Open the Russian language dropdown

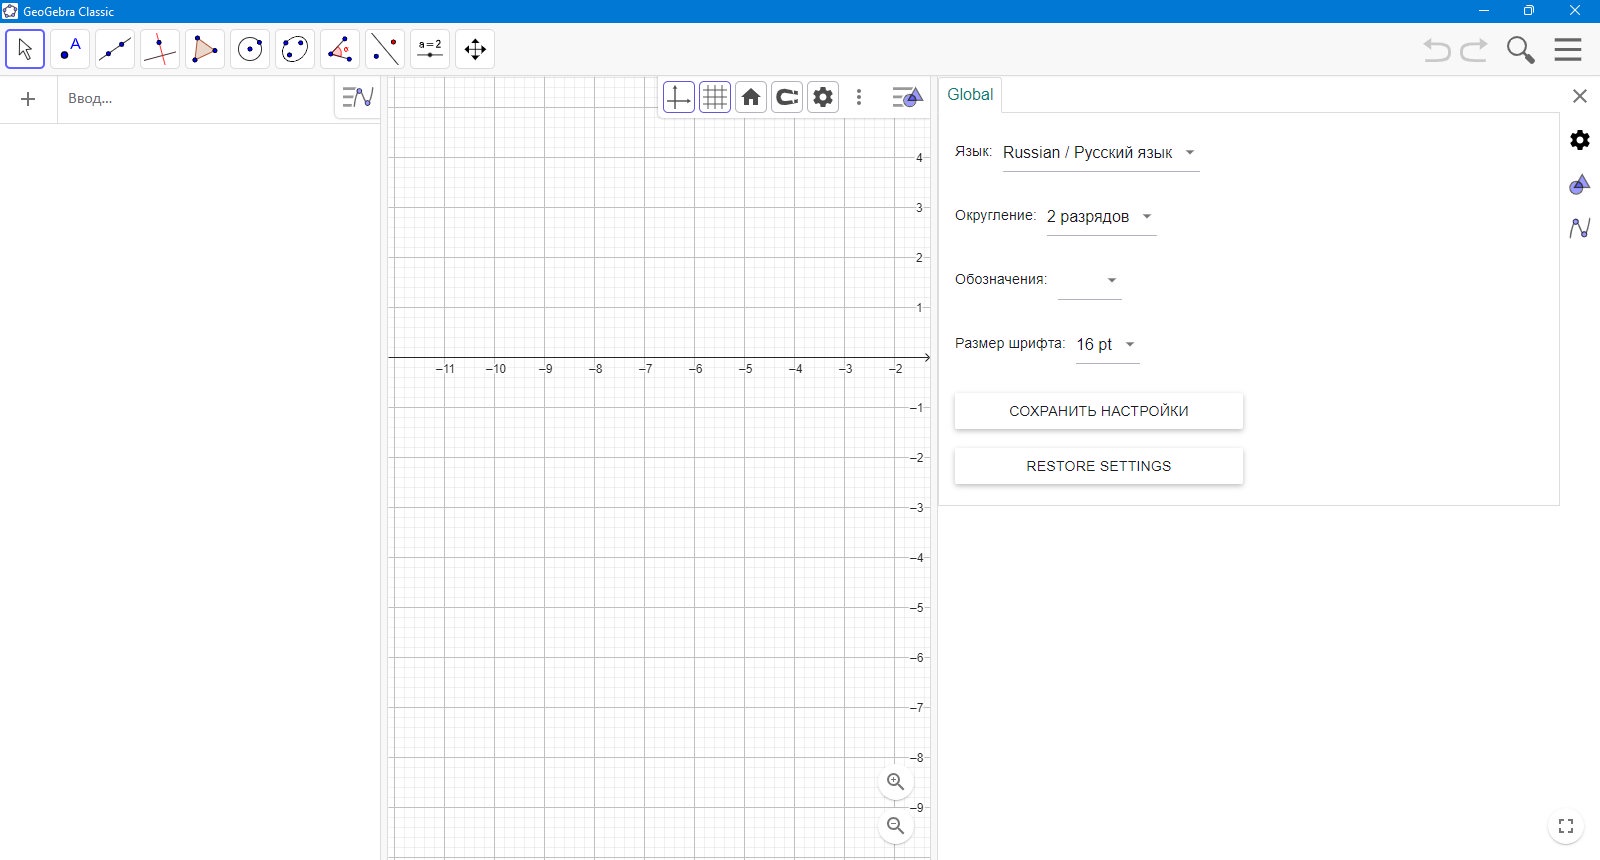coord(1101,153)
